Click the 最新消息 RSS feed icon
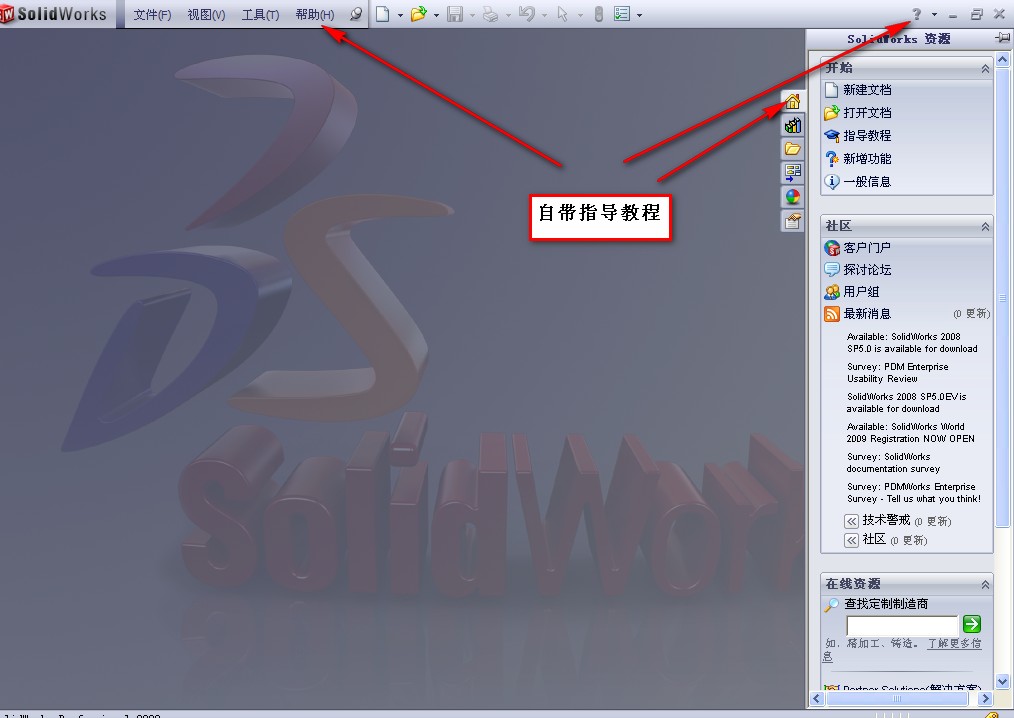Viewport: 1014px width, 718px height. 832,314
